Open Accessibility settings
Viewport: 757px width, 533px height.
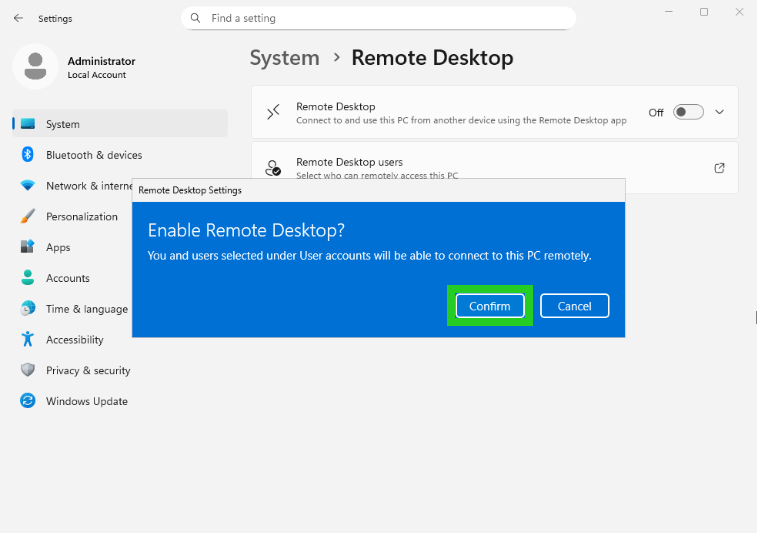72,340
